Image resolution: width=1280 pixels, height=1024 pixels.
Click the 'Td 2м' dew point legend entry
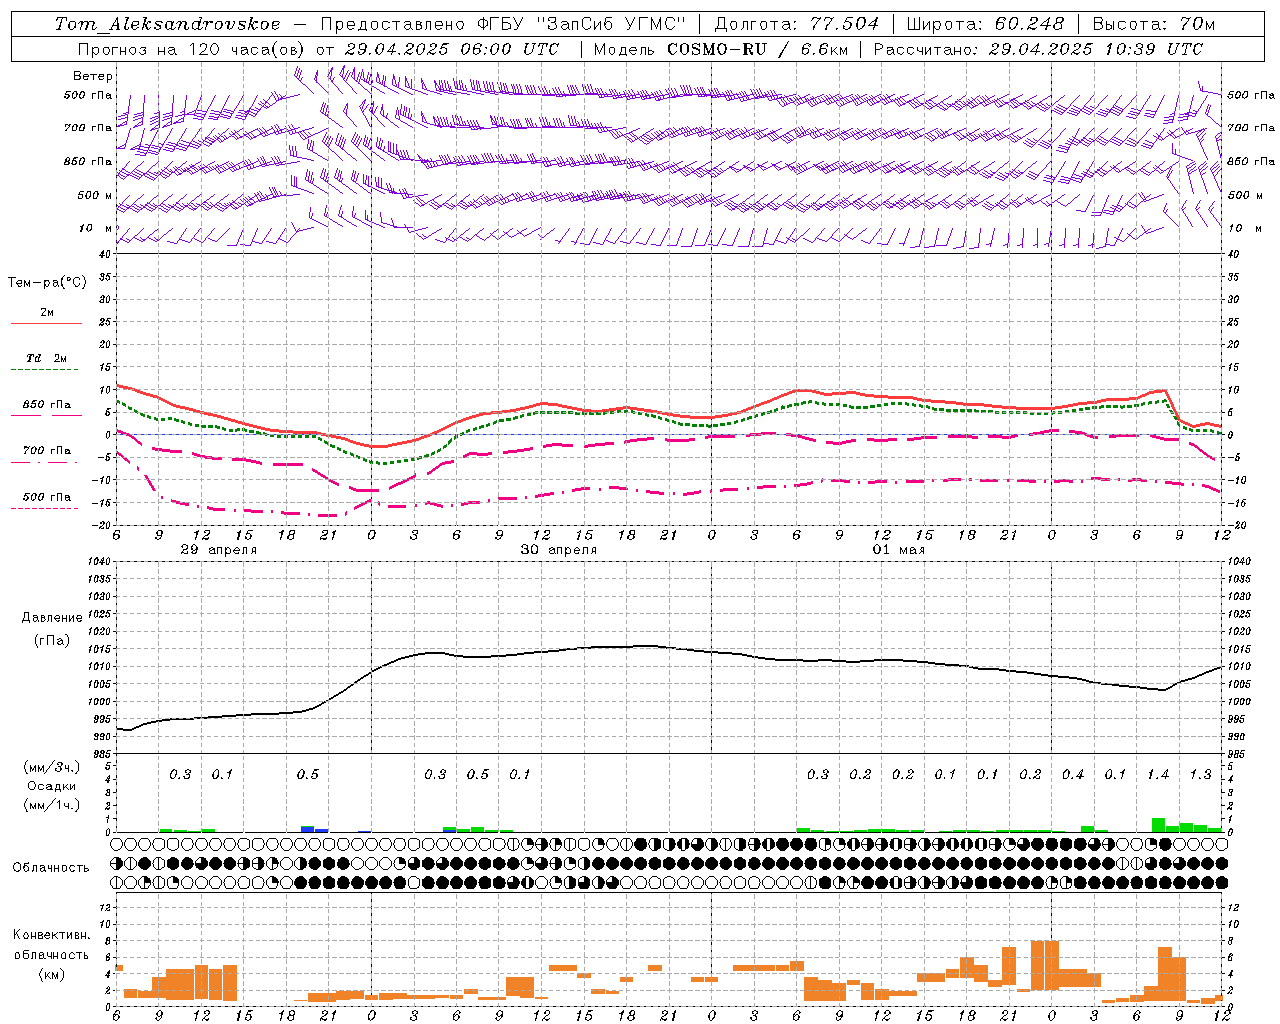(x=47, y=358)
